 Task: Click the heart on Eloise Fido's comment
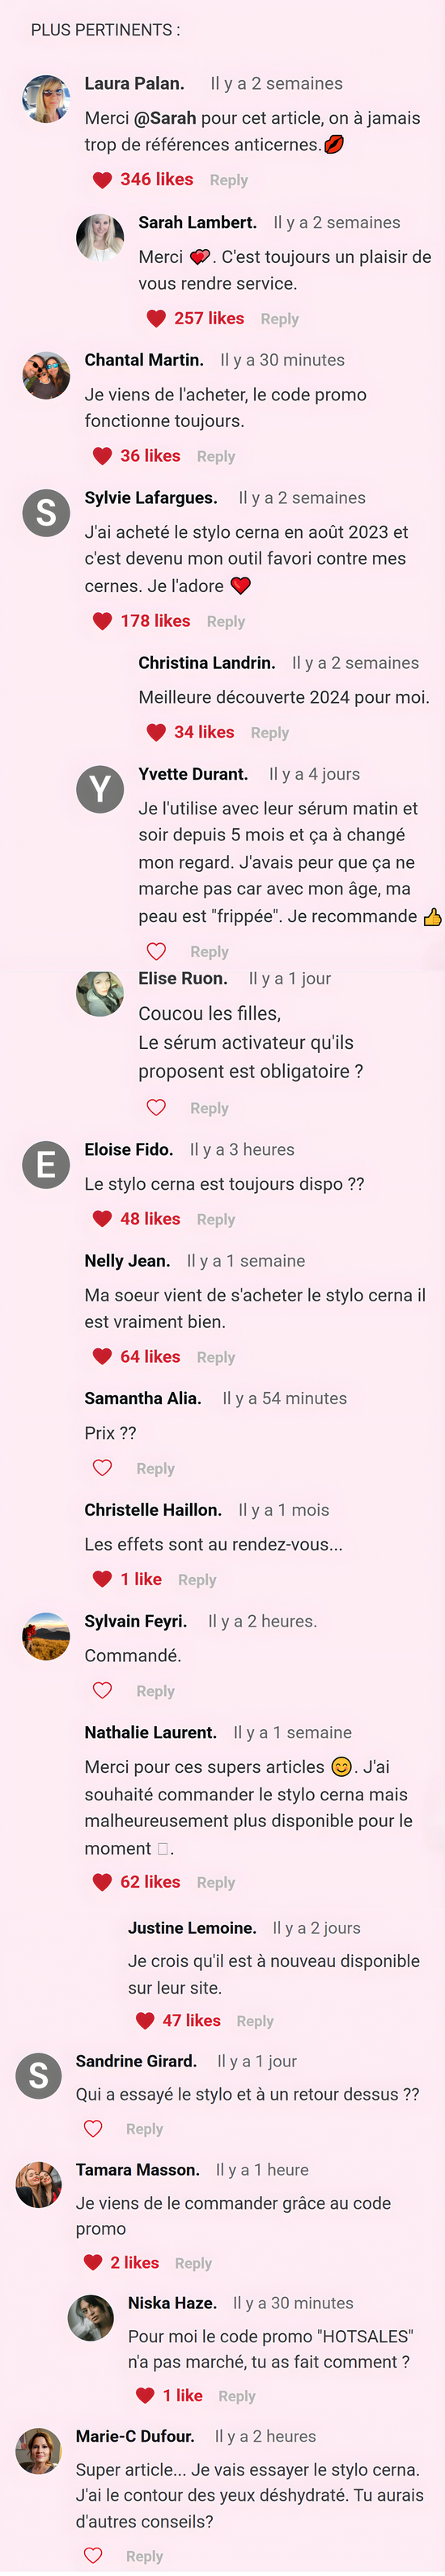[x=102, y=1219]
